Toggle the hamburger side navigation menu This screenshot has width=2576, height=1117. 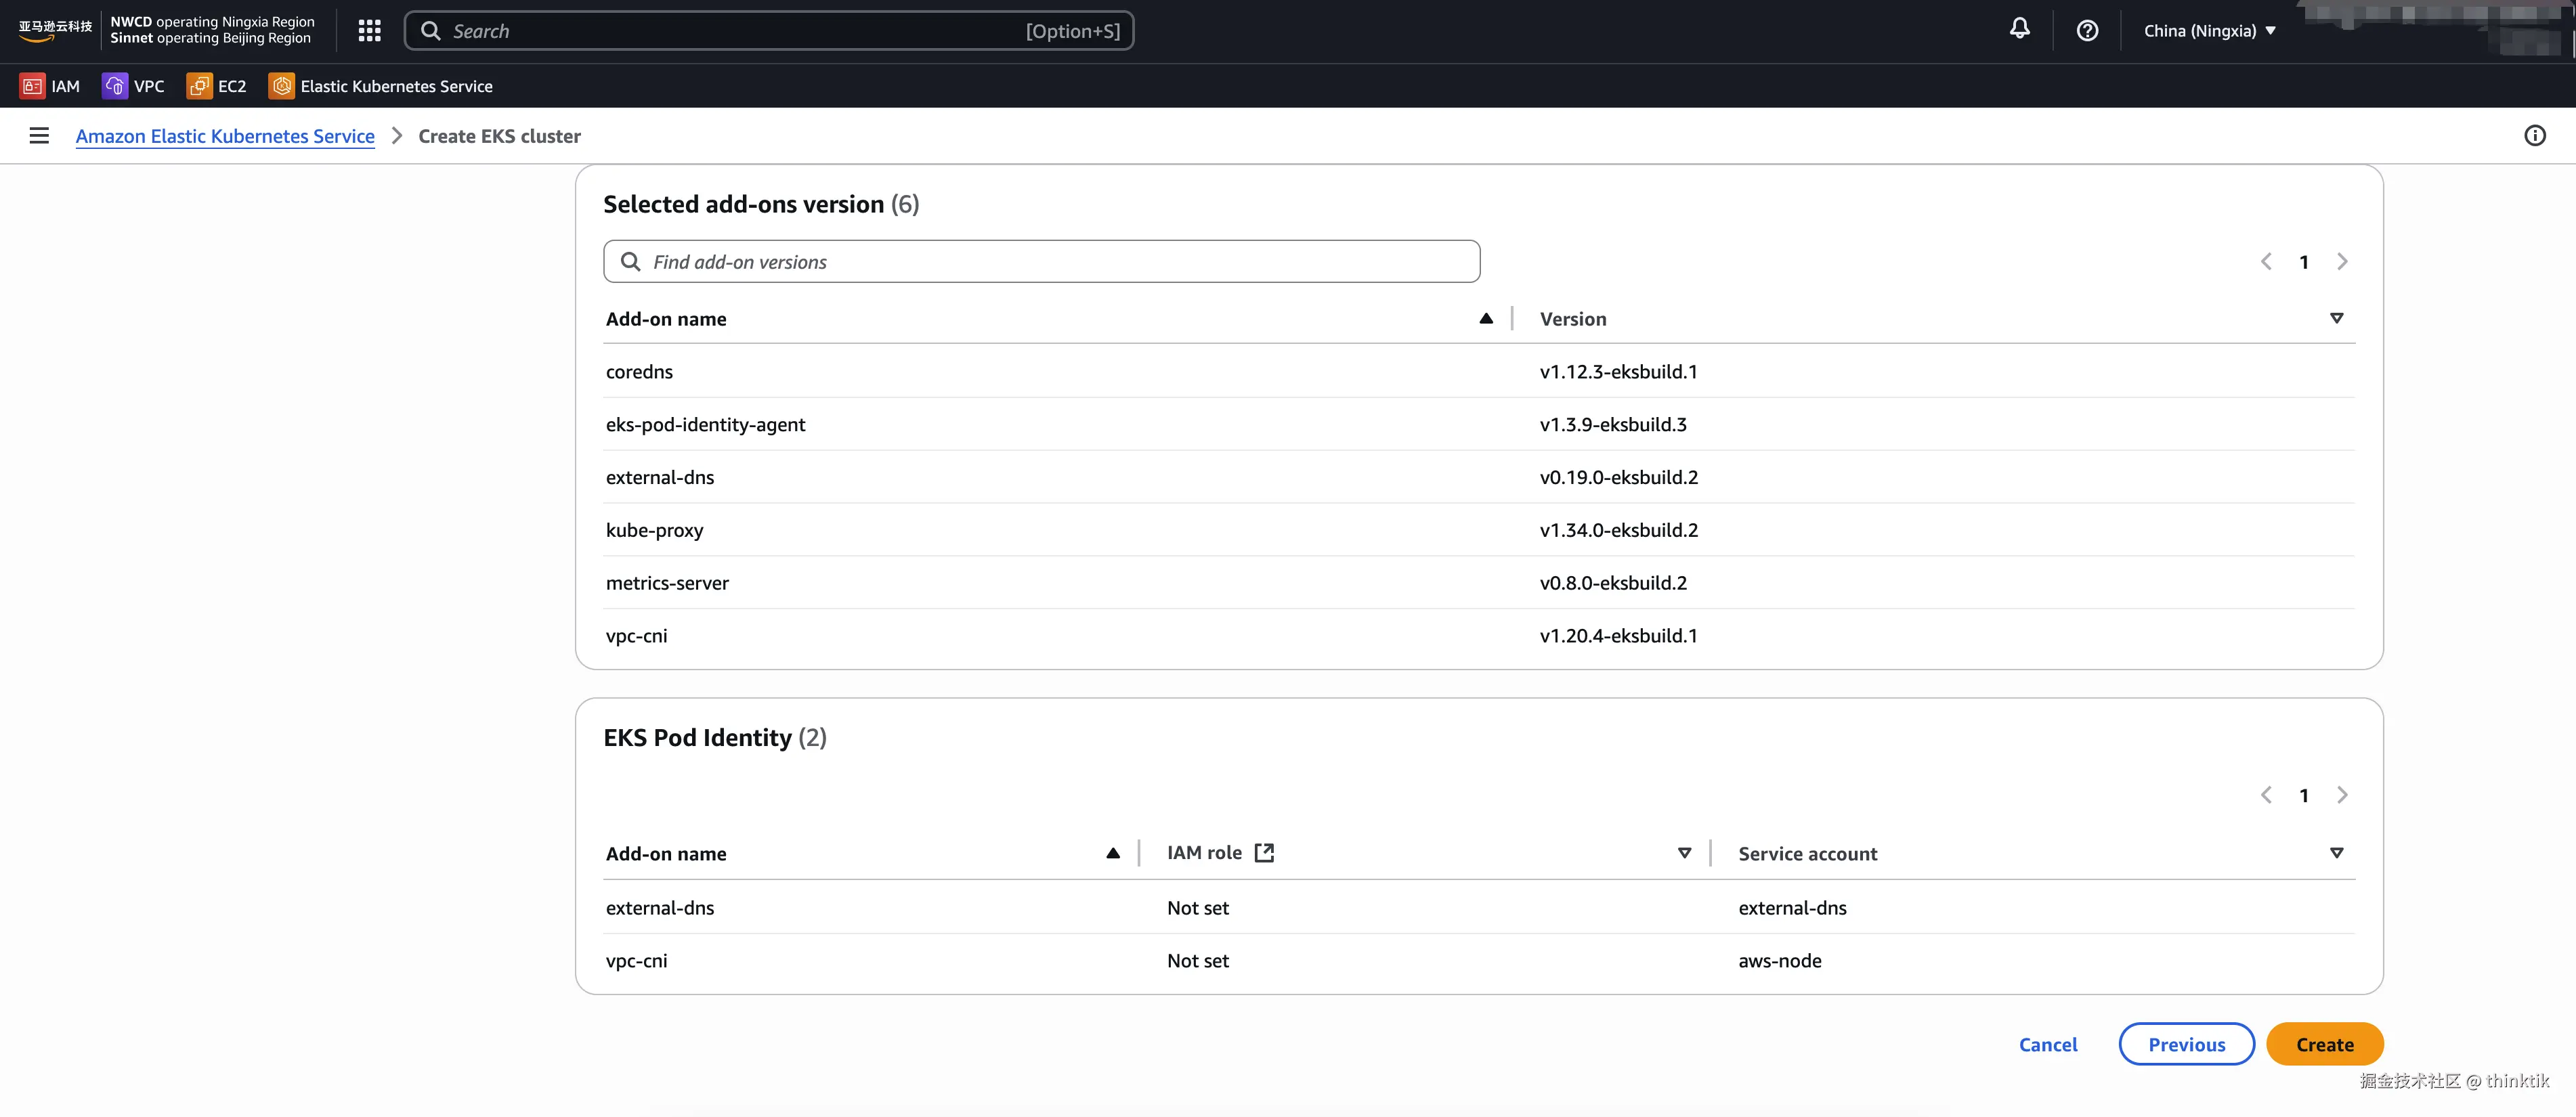[x=39, y=136]
